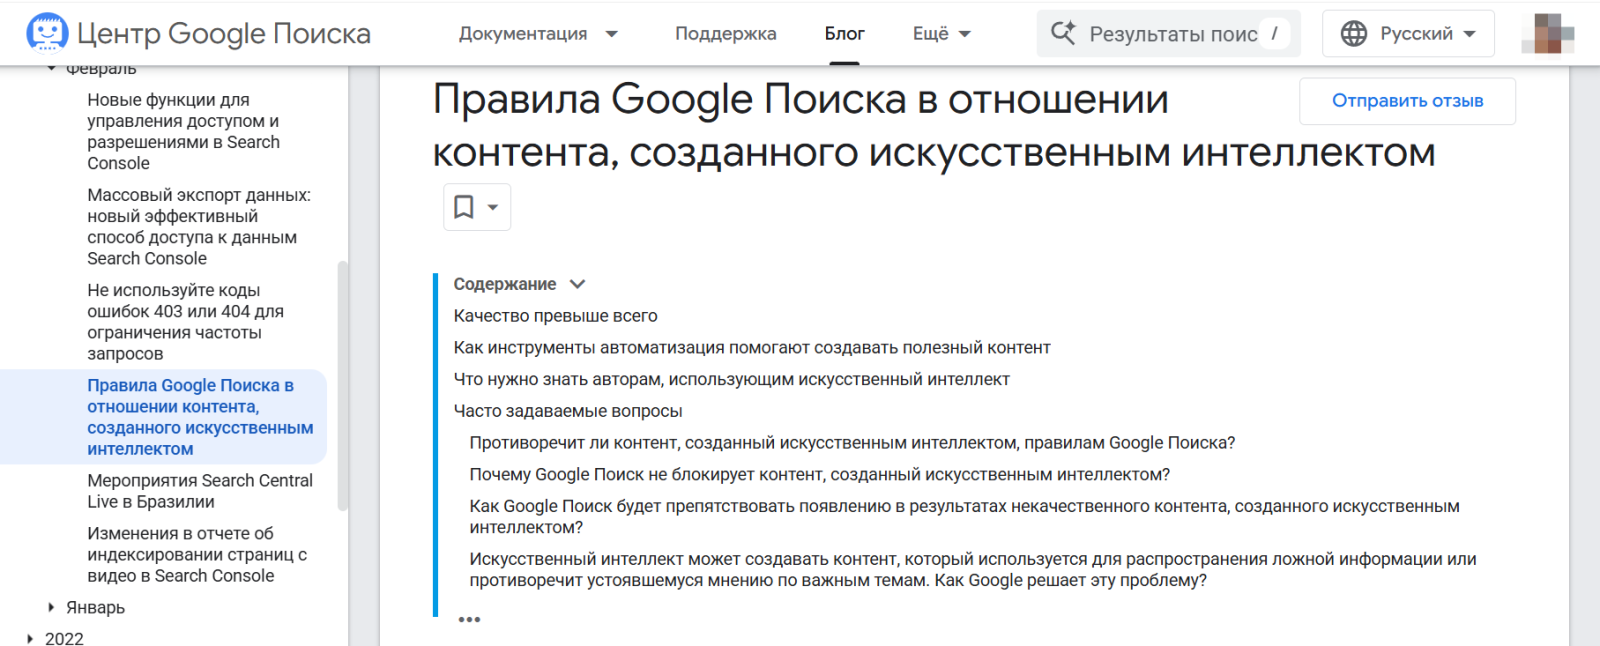The height and width of the screenshot is (646, 1600).
Task: Click the Содержание heading
Action: click(x=504, y=284)
